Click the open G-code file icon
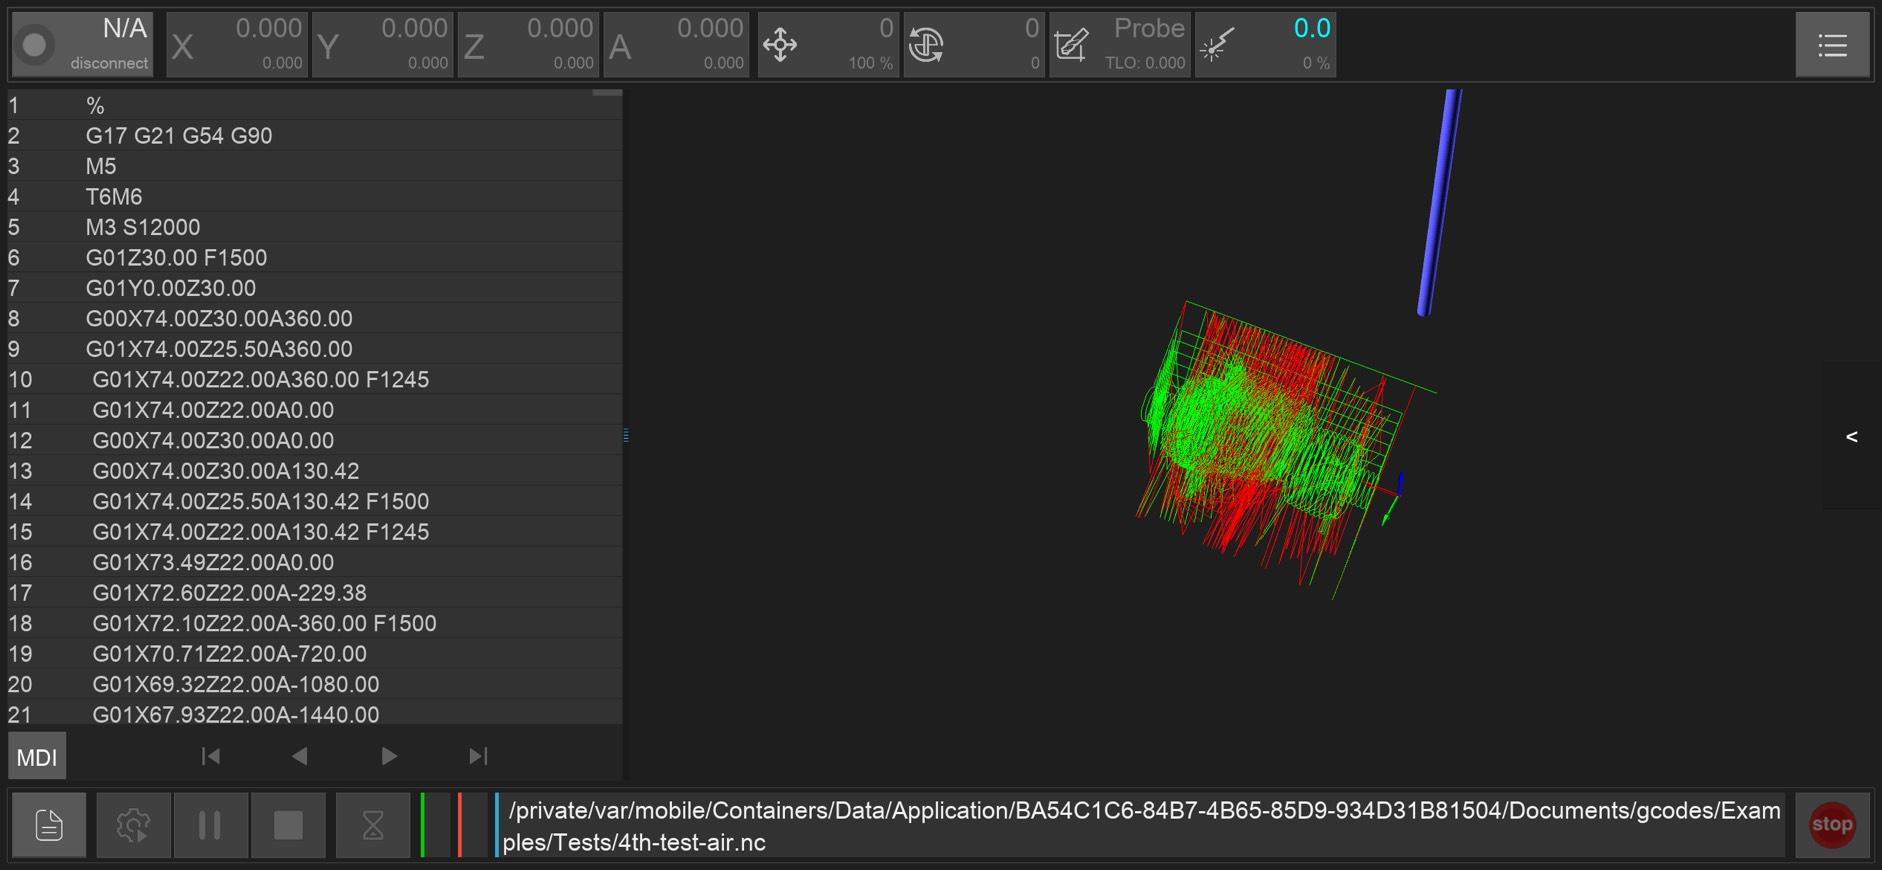1882x870 pixels. [48, 825]
